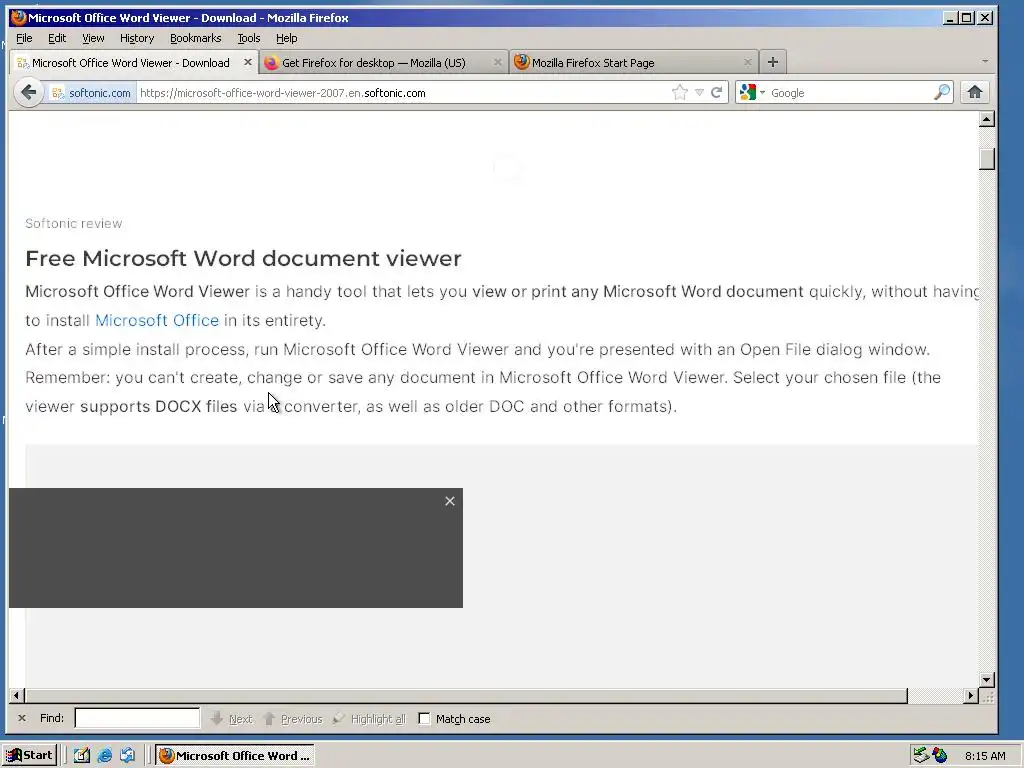Launch Internet Explorer from quick launch

point(104,755)
